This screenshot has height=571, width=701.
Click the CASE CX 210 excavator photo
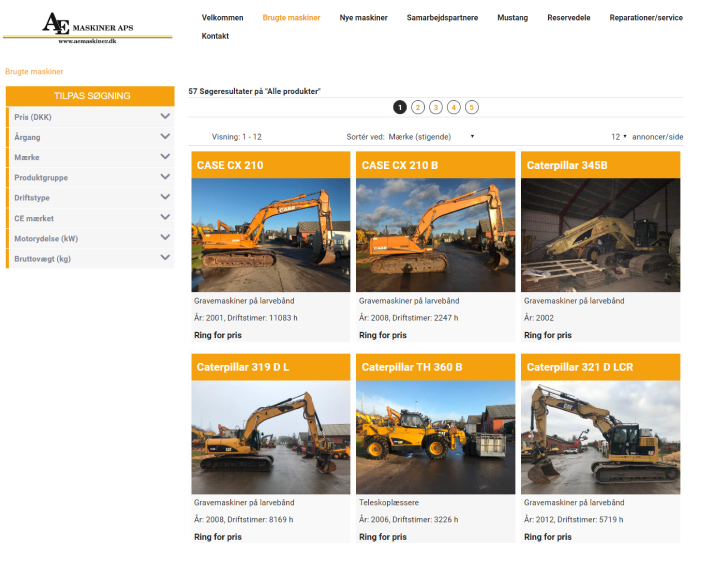[270, 235]
